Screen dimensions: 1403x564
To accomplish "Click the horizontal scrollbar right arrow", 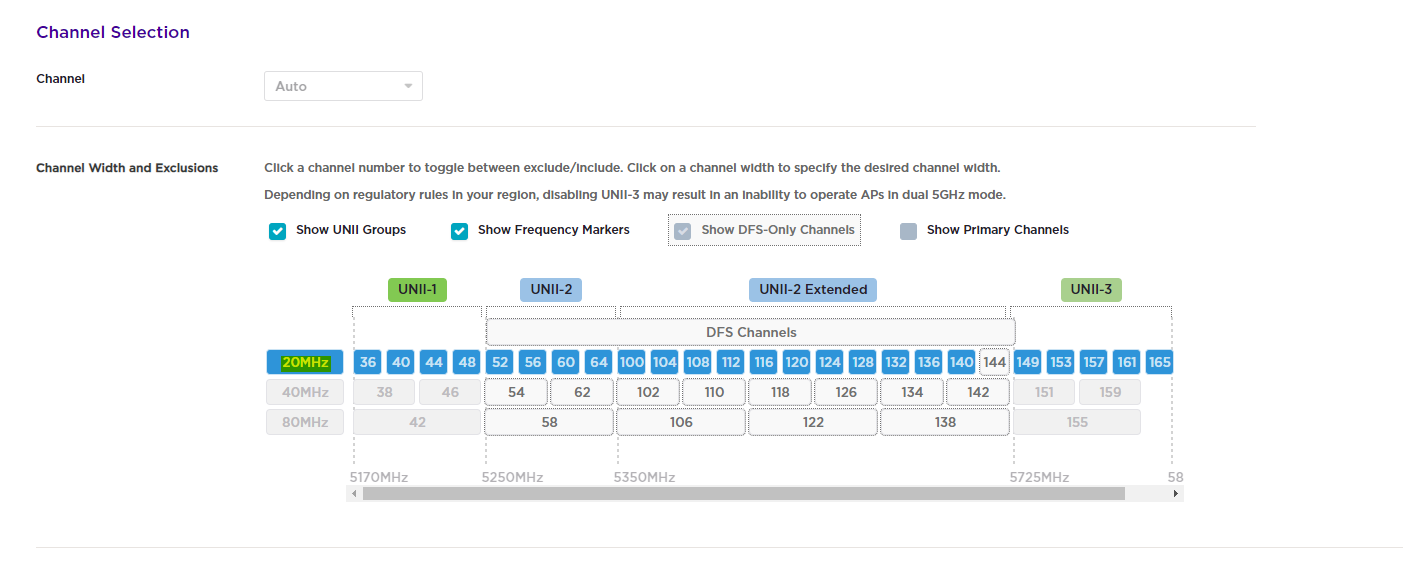I will coord(1175,493).
